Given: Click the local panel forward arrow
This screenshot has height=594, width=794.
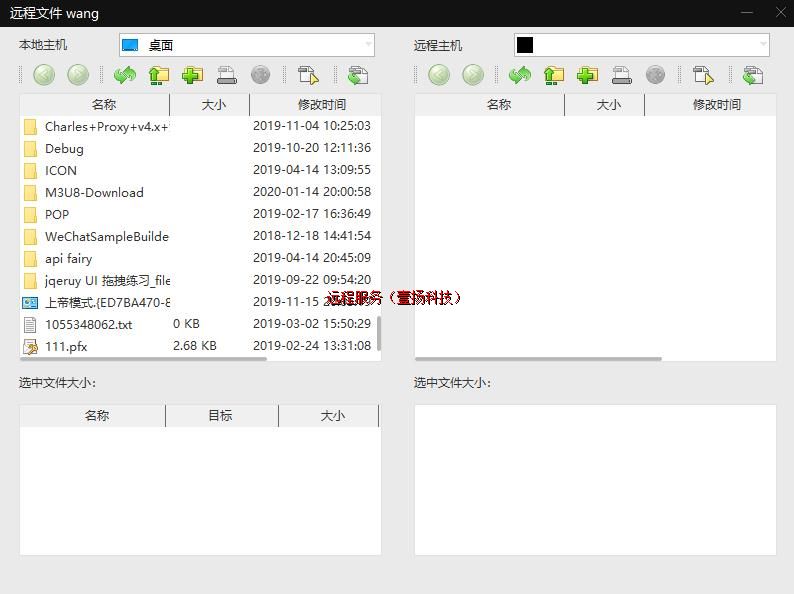Looking at the screenshot, I should tap(78, 75).
